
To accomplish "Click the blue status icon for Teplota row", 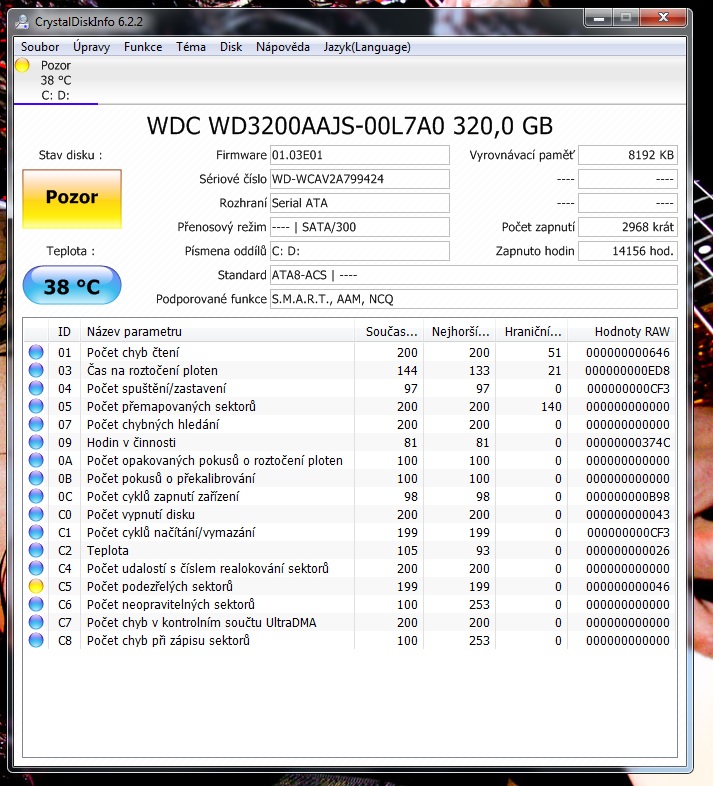I will coord(37,551).
